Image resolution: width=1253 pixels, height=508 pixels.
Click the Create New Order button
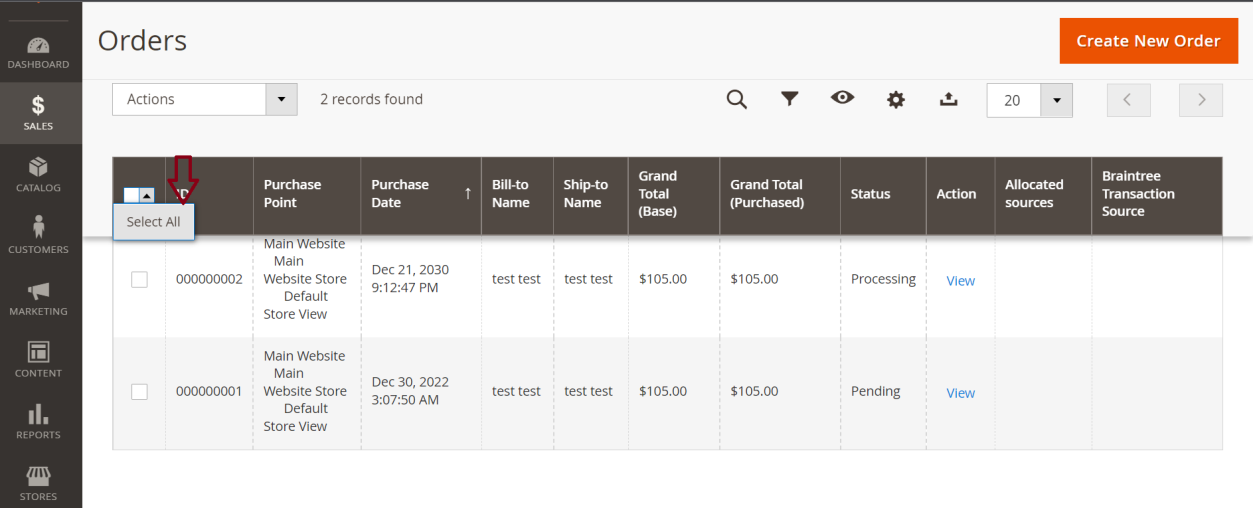click(1148, 41)
